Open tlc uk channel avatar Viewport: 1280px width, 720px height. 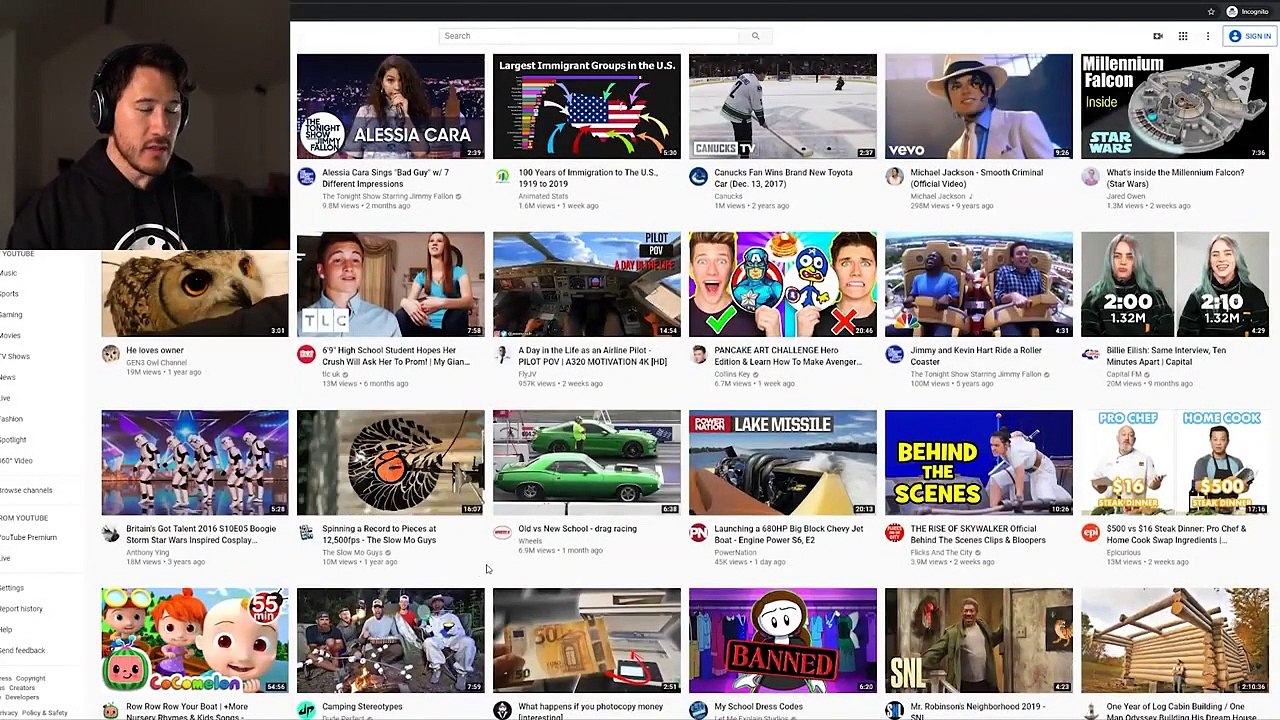click(306, 355)
